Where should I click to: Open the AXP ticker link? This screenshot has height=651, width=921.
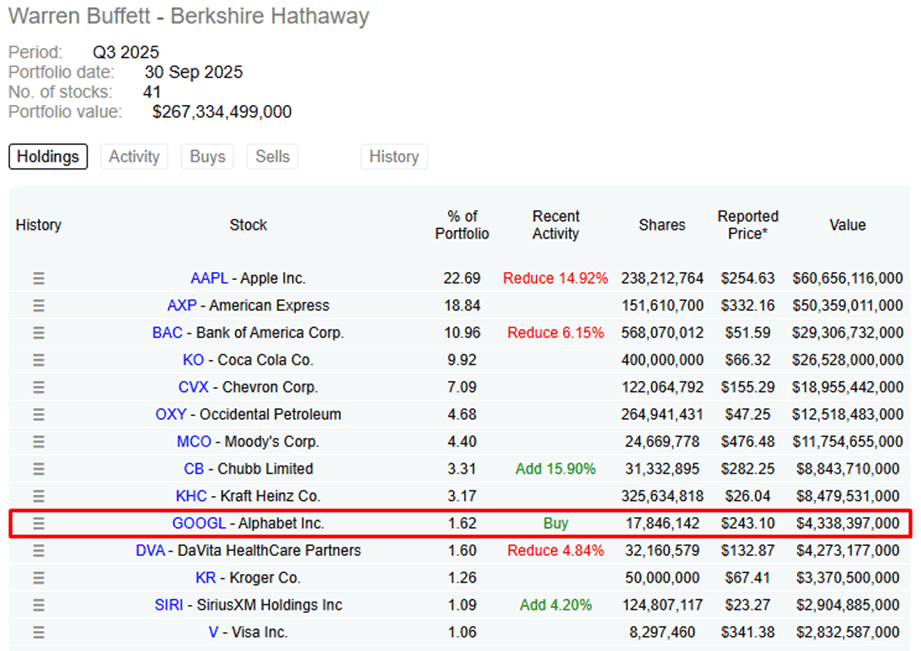(181, 306)
